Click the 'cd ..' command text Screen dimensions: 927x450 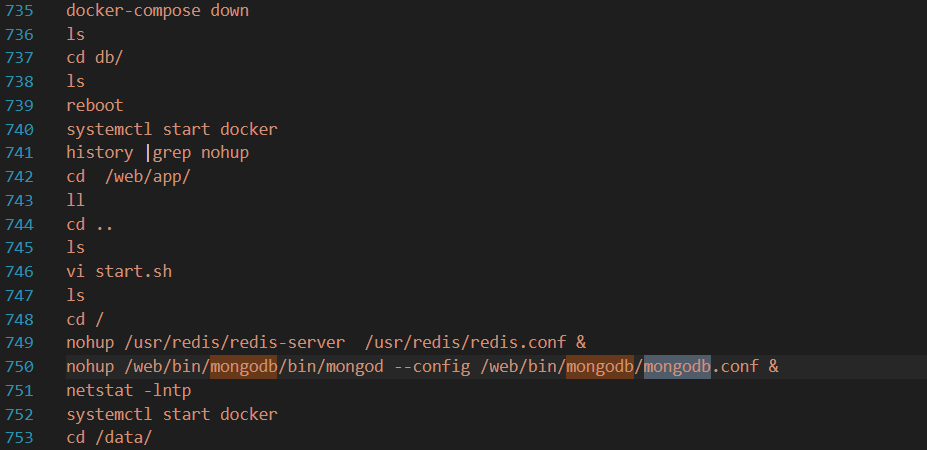(x=90, y=224)
